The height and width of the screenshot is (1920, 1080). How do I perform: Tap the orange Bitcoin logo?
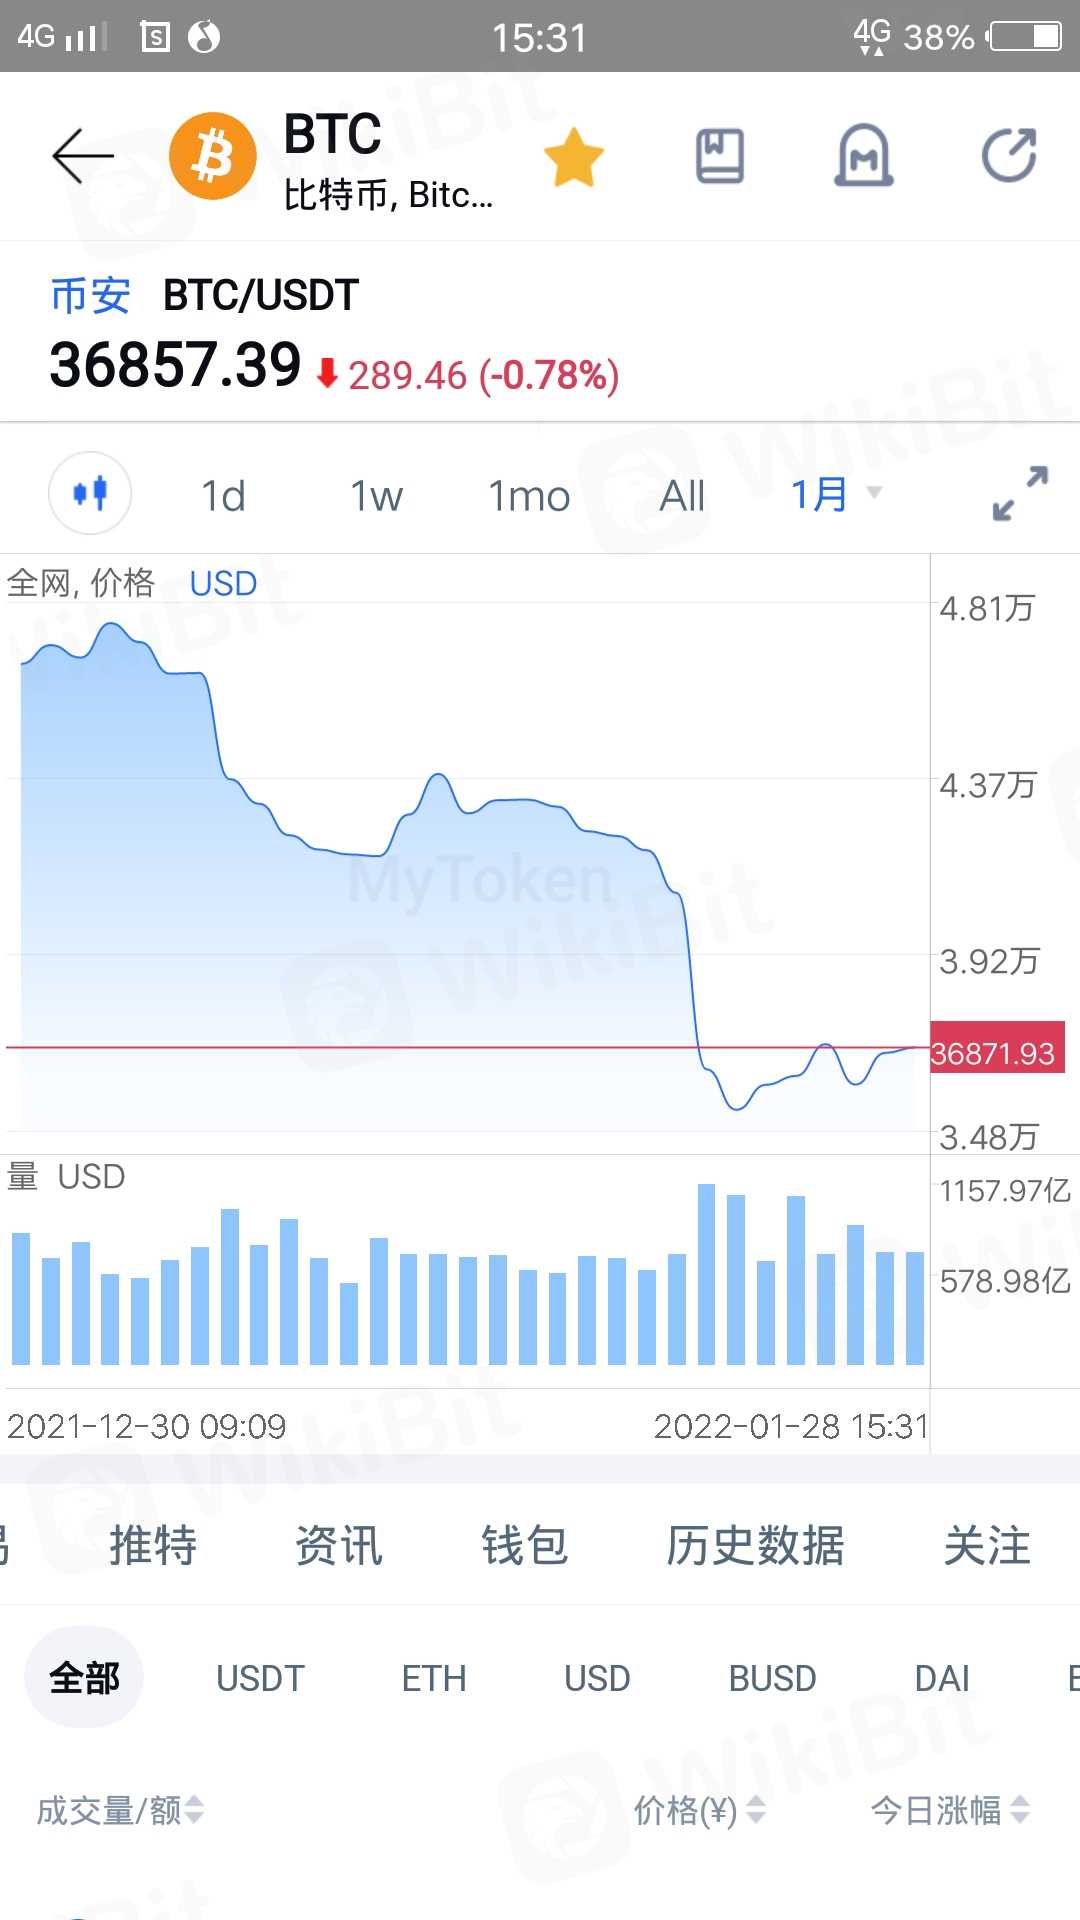[x=213, y=156]
